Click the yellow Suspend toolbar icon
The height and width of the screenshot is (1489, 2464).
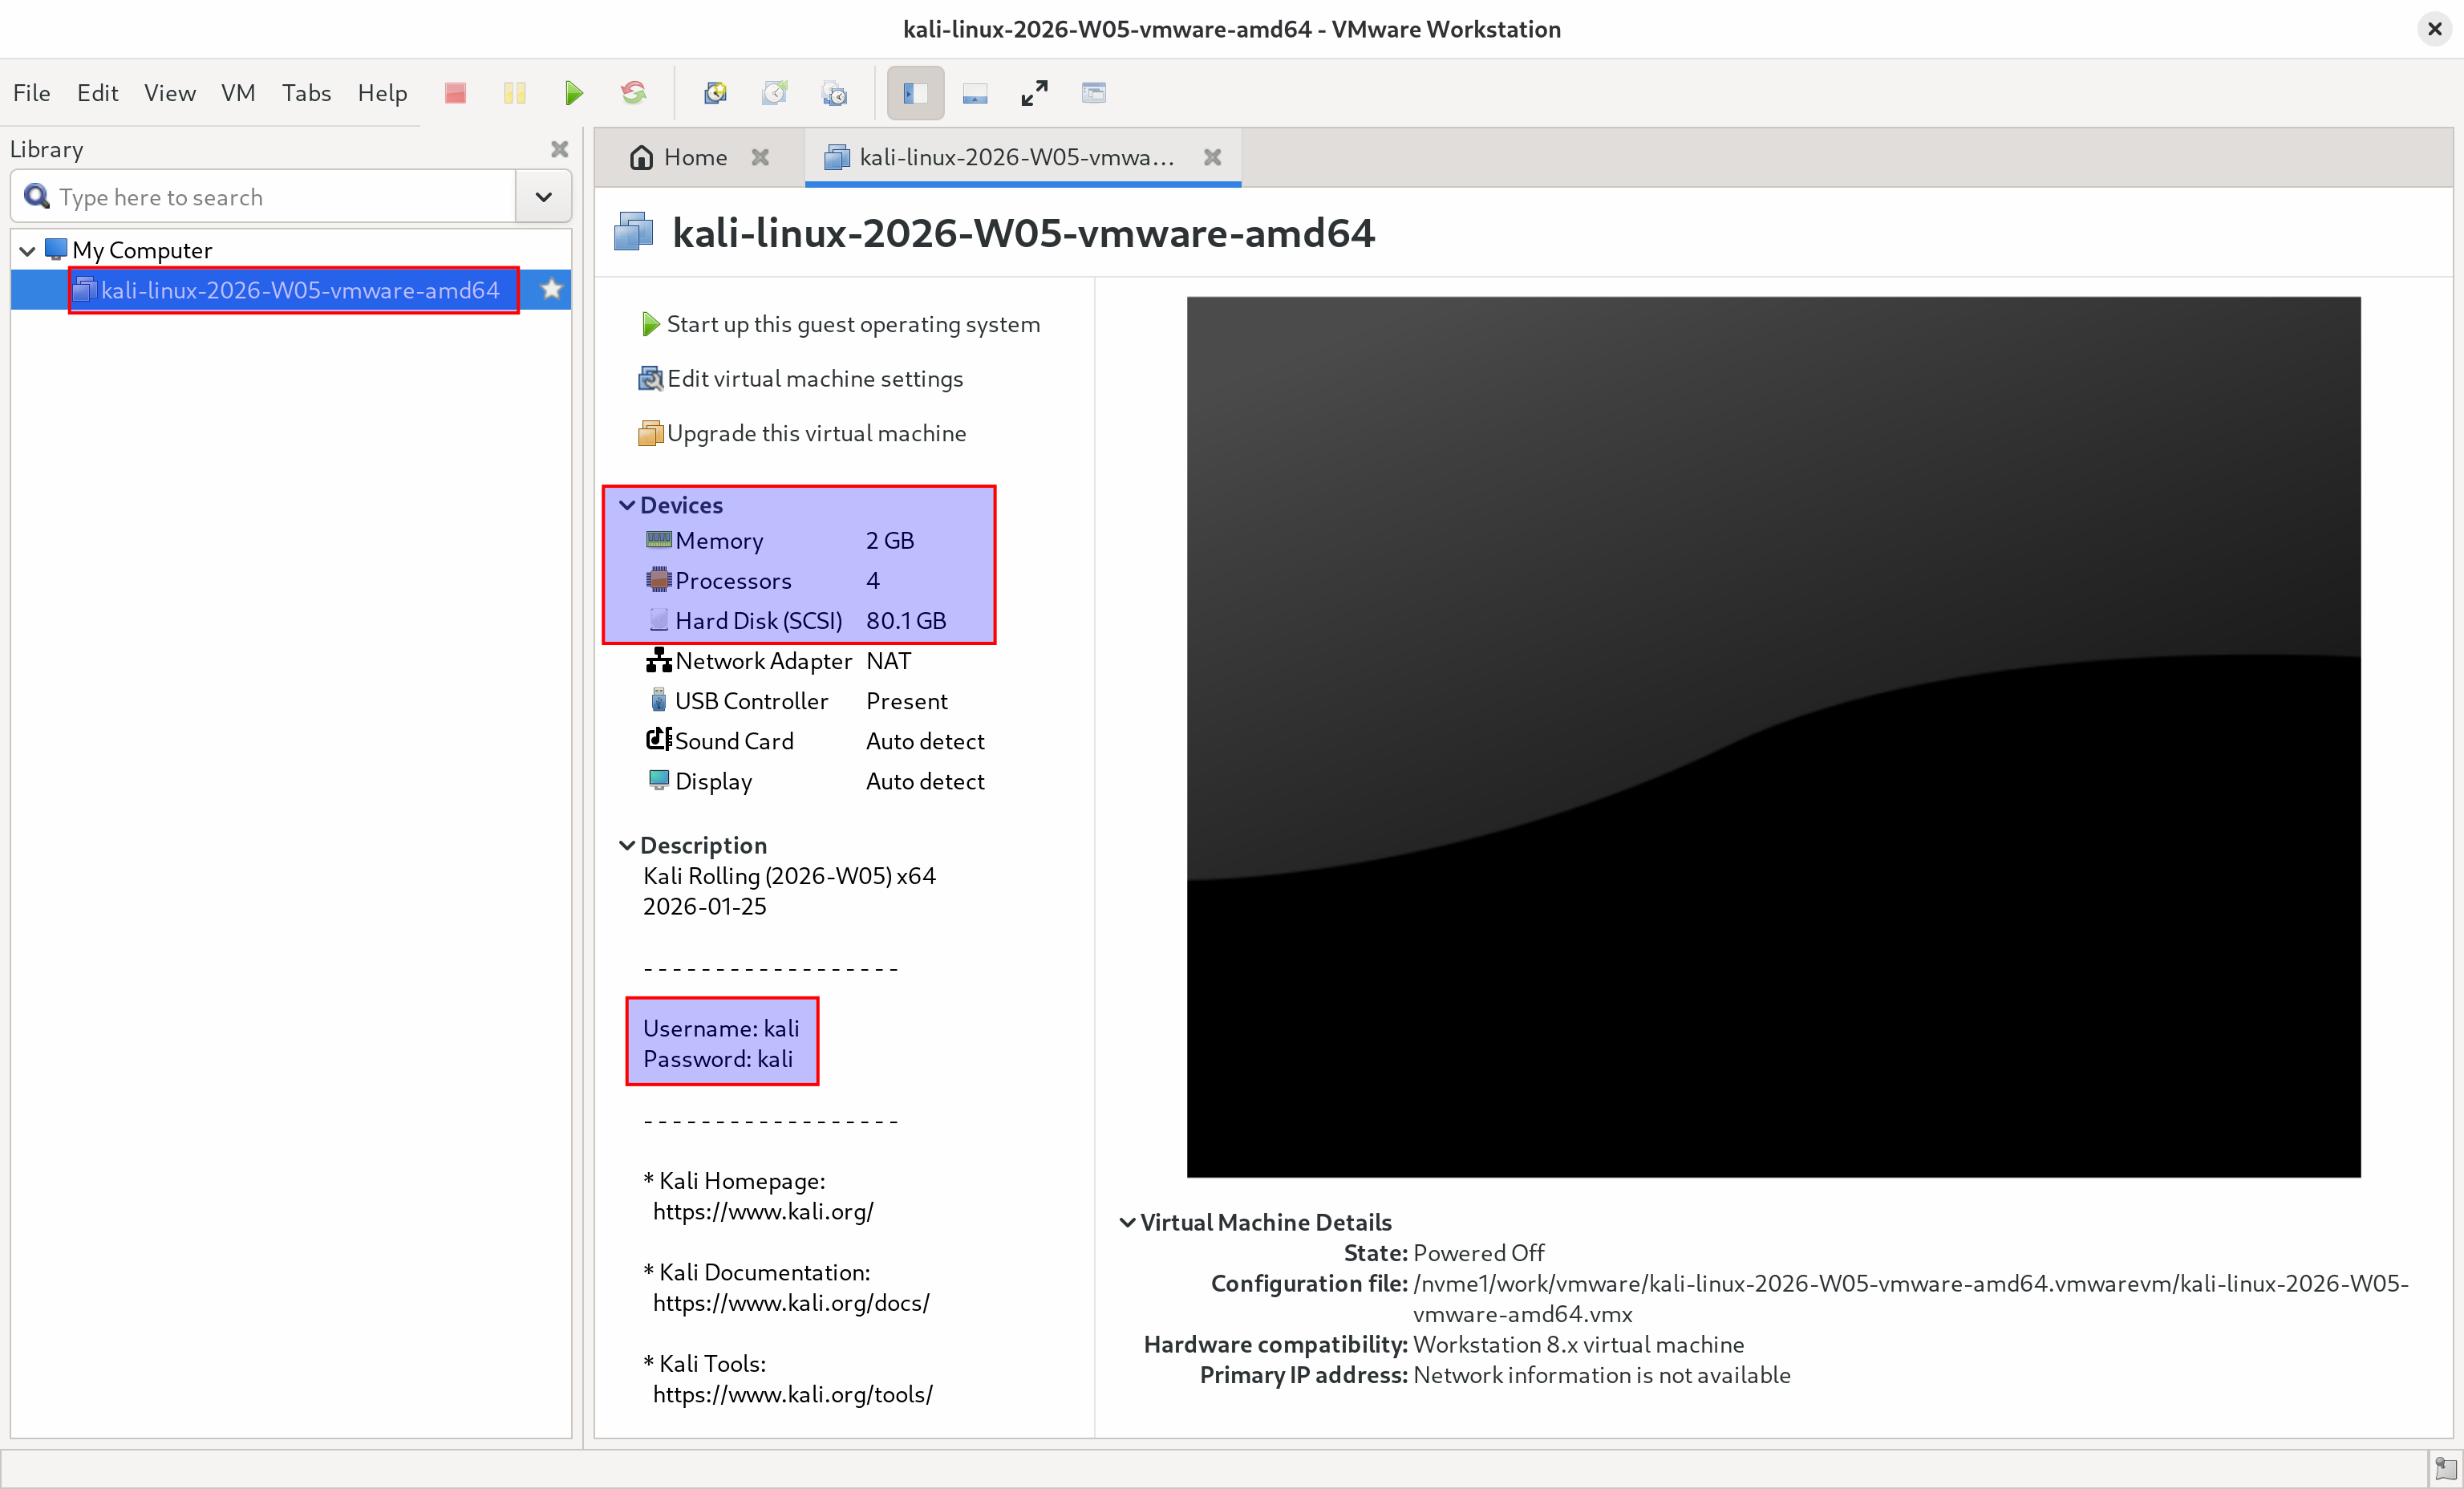coord(514,93)
